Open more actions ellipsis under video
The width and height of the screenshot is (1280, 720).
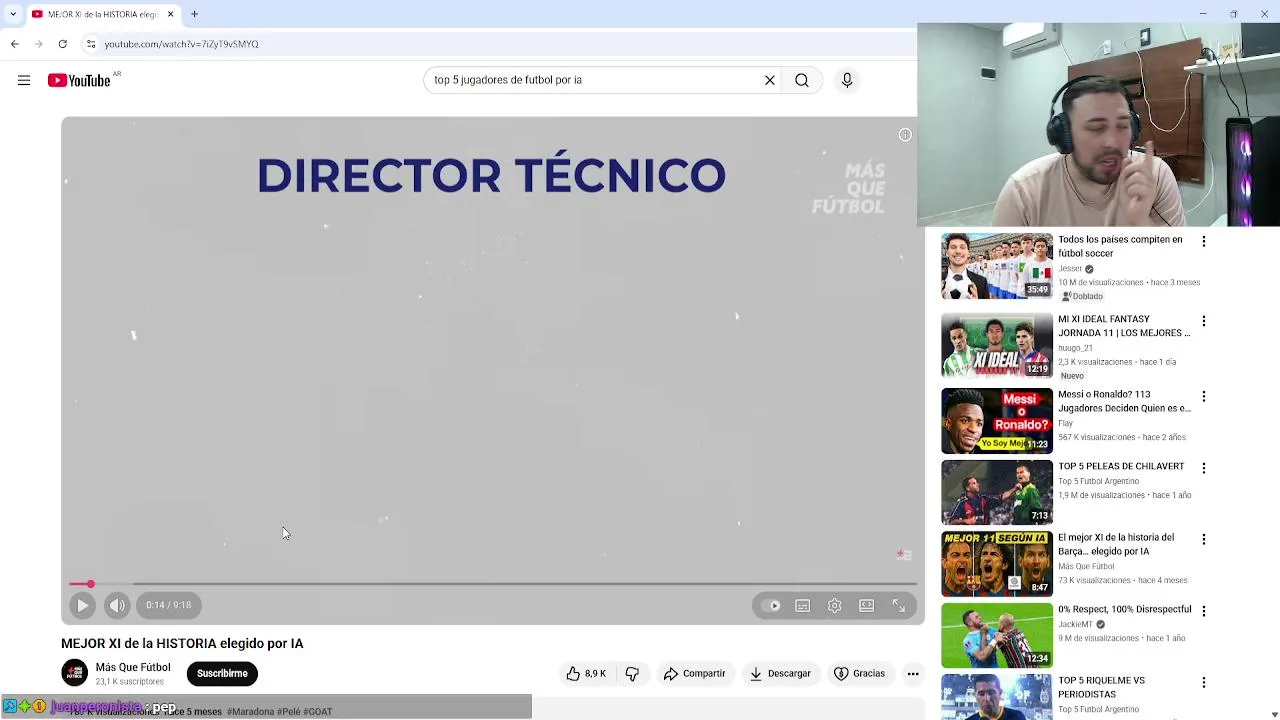coord(913,674)
